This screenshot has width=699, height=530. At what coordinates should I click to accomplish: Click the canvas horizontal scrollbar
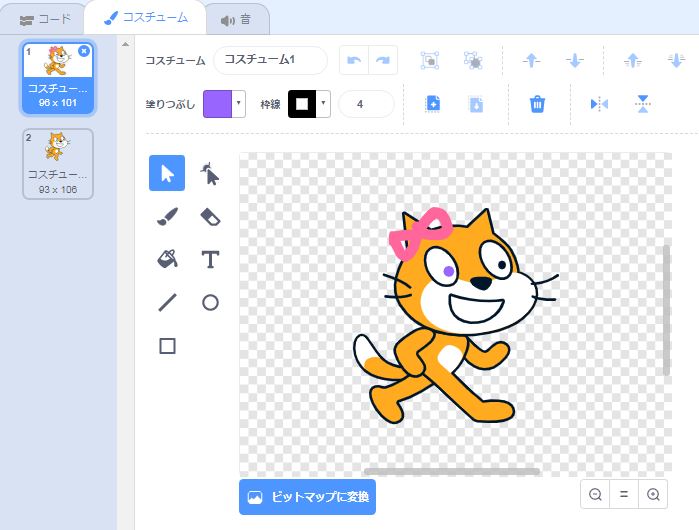point(452,471)
